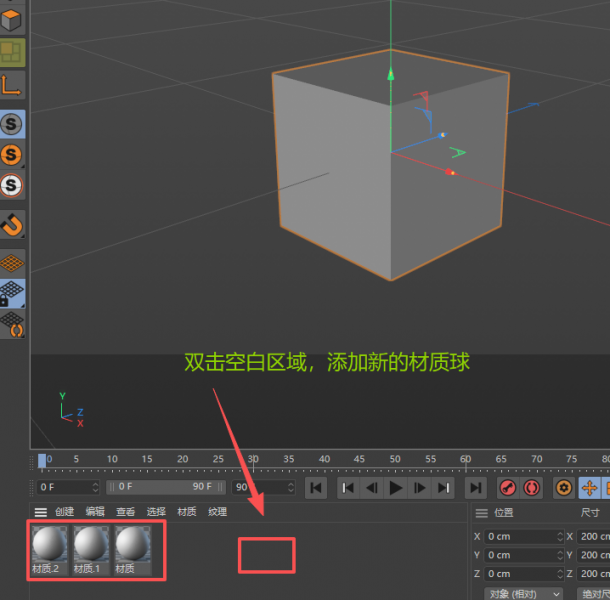The height and width of the screenshot is (600, 610).
Task: Click frame 60 on the timeline ruler
Action: coord(466,459)
